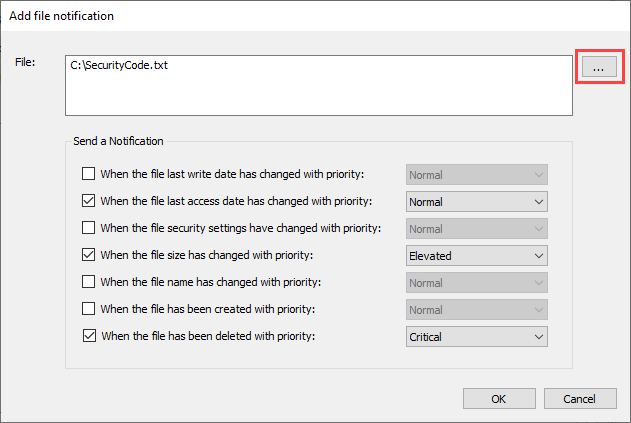The width and height of the screenshot is (631, 423).
Task: Click the file created priority combo box
Action: pos(476,310)
